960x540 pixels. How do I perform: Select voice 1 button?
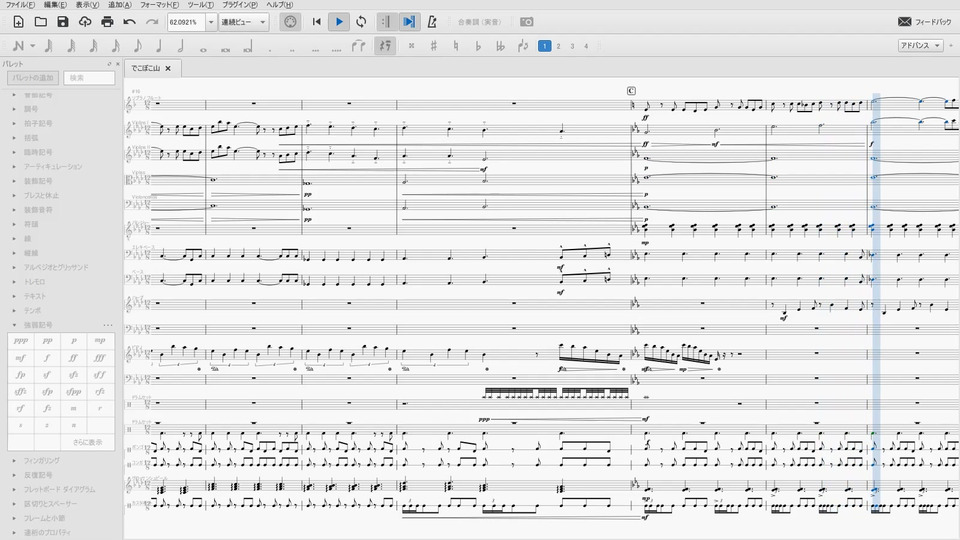coord(544,46)
